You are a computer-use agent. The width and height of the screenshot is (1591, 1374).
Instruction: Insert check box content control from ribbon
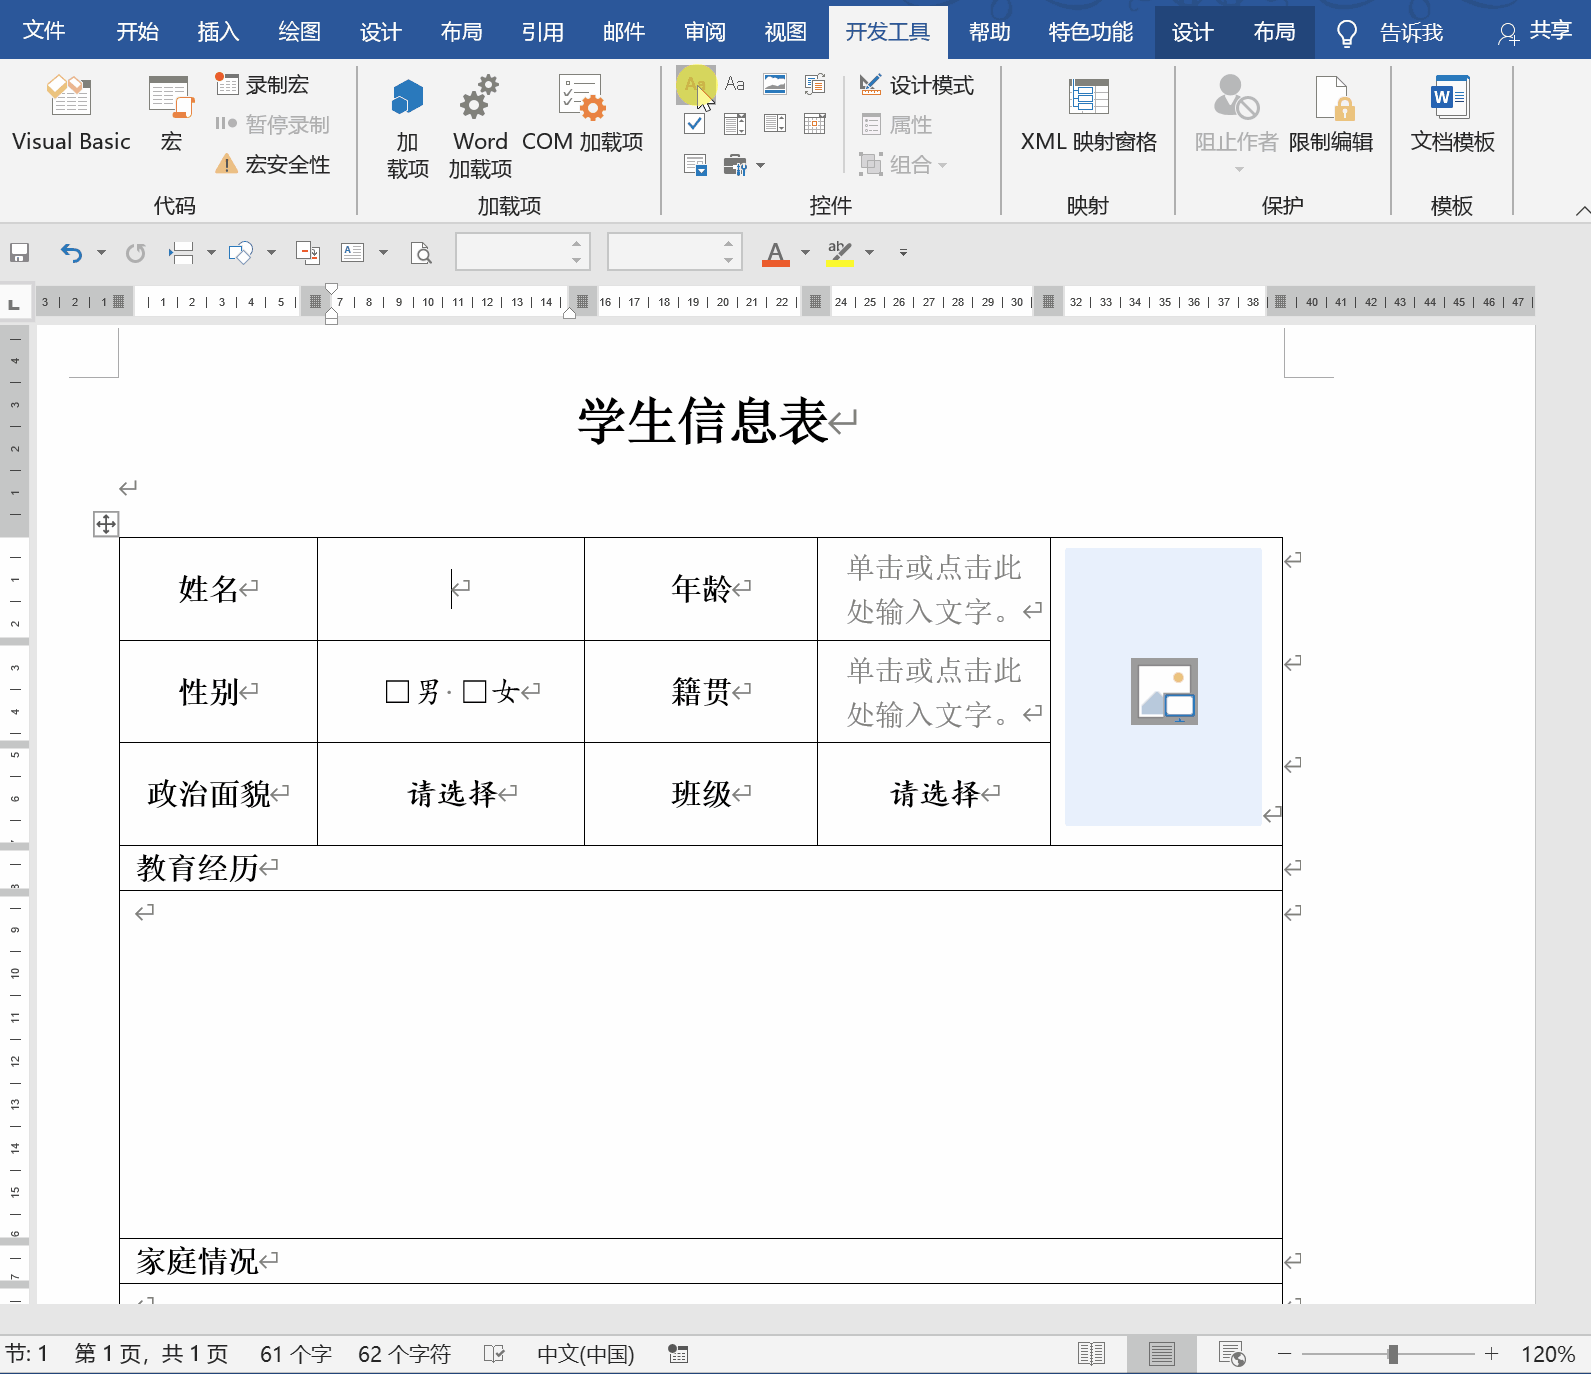tap(695, 124)
